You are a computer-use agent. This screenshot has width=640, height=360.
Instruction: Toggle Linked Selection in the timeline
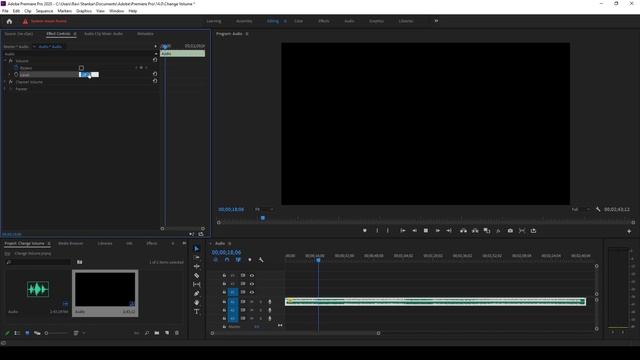(x=238, y=260)
